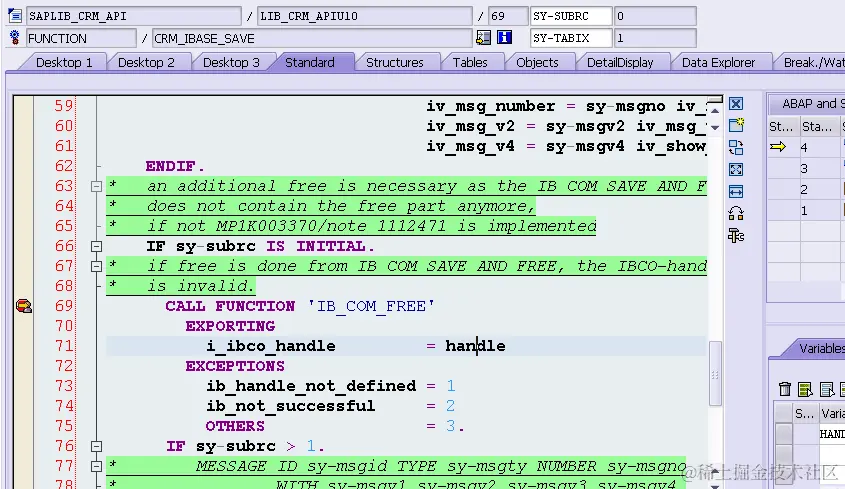845x489 pixels.
Task: Click the replace/swap tool icon
Action: (736, 147)
